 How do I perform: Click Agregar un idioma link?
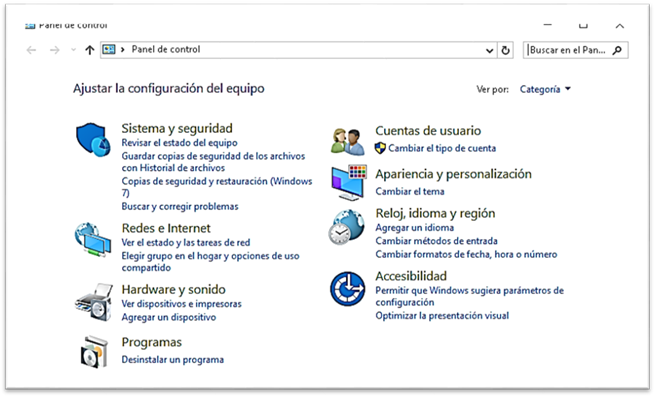415,228
